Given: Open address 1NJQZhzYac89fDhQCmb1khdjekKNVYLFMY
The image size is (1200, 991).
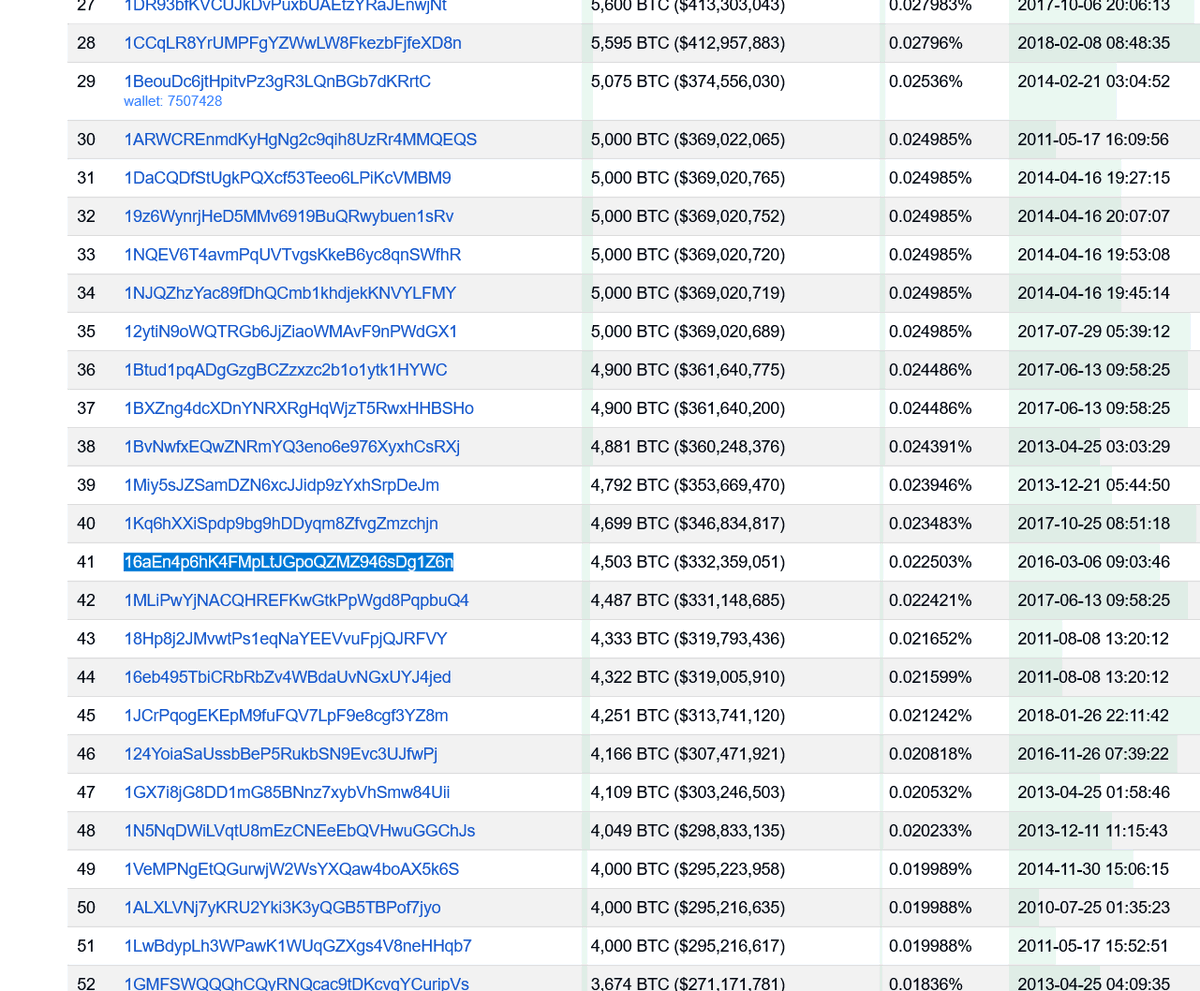Looking at the screenshot, I should click(x=290, y=293).
